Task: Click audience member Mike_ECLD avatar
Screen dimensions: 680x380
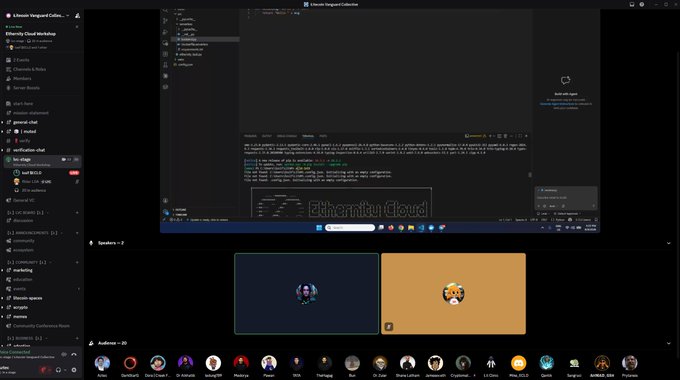Action: (519, 363)
